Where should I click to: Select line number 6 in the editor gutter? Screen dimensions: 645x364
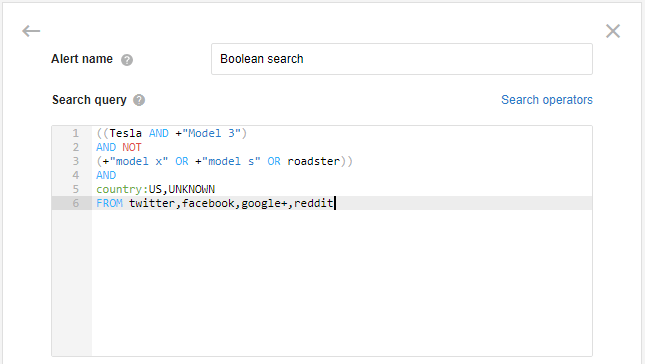point(76,203)
